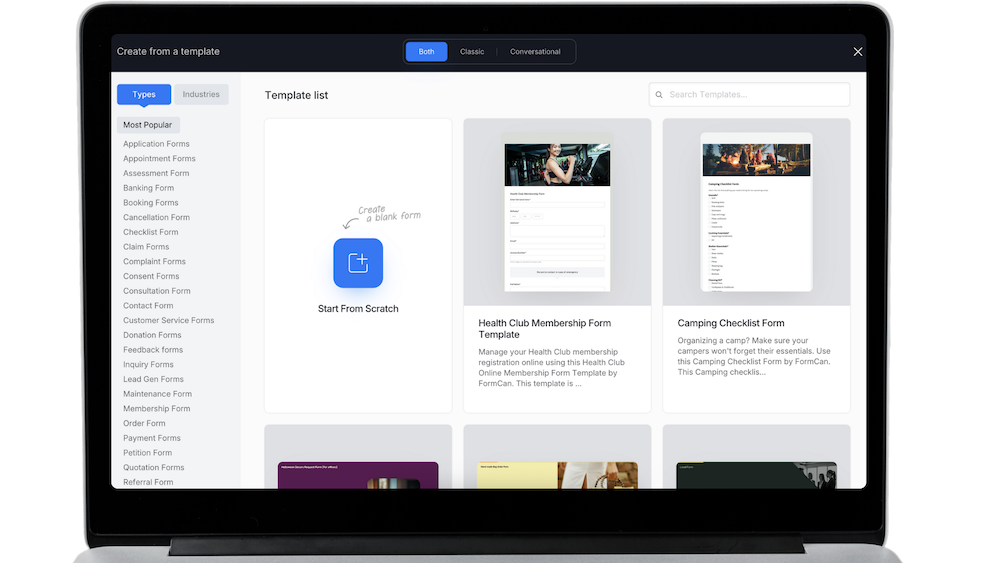Switch to the Conversational tab
Screen dimensions: 1000x563
pos(535,52)
